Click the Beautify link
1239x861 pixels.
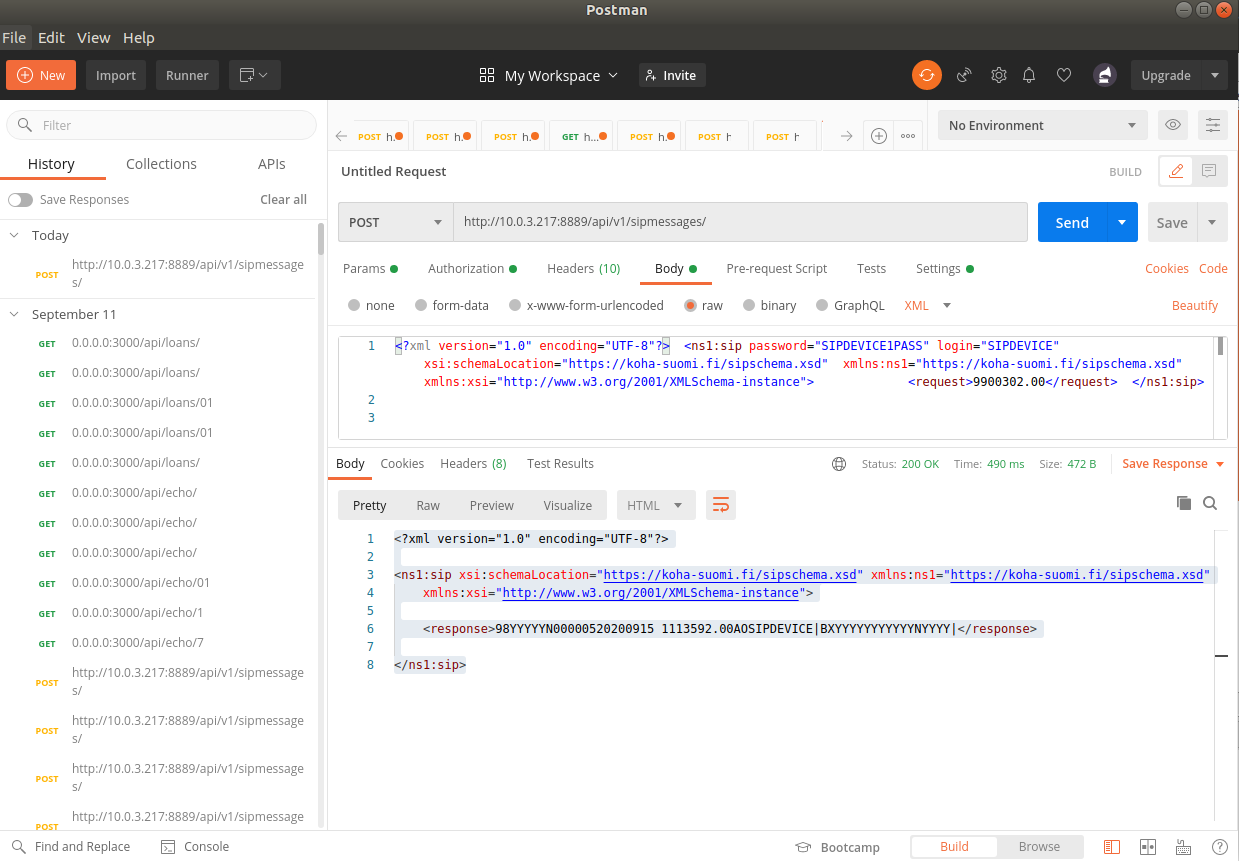(x=1194, y=305)
